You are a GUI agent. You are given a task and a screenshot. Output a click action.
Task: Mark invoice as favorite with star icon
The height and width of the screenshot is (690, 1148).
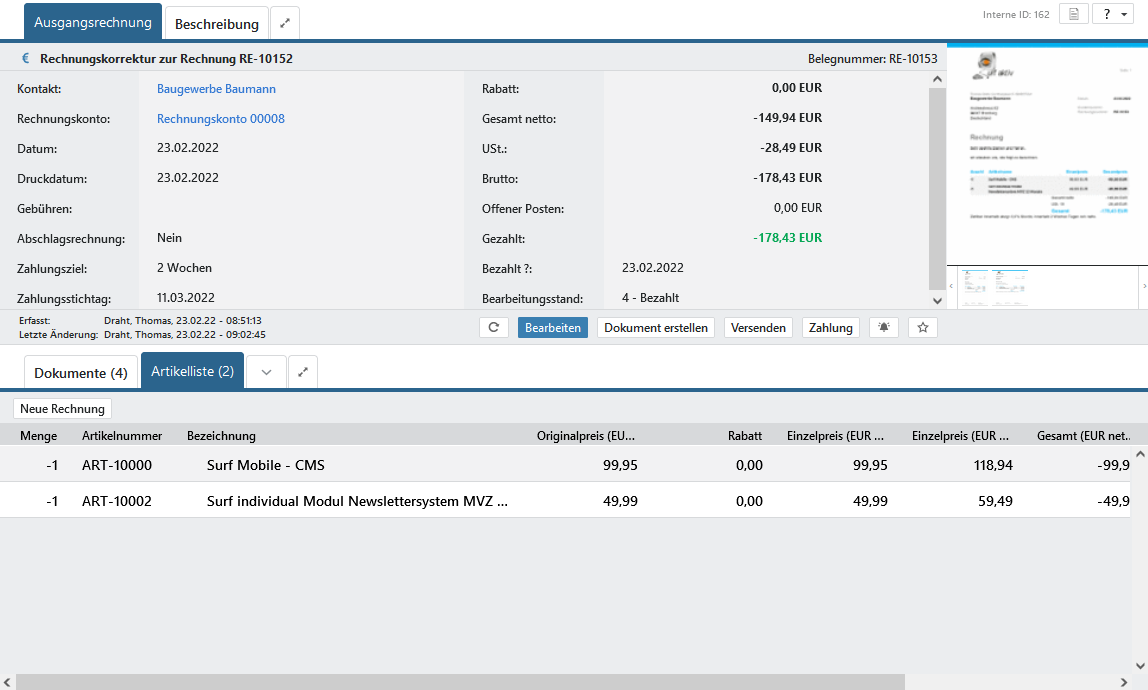pyautogui.click(x=922, y=328)
